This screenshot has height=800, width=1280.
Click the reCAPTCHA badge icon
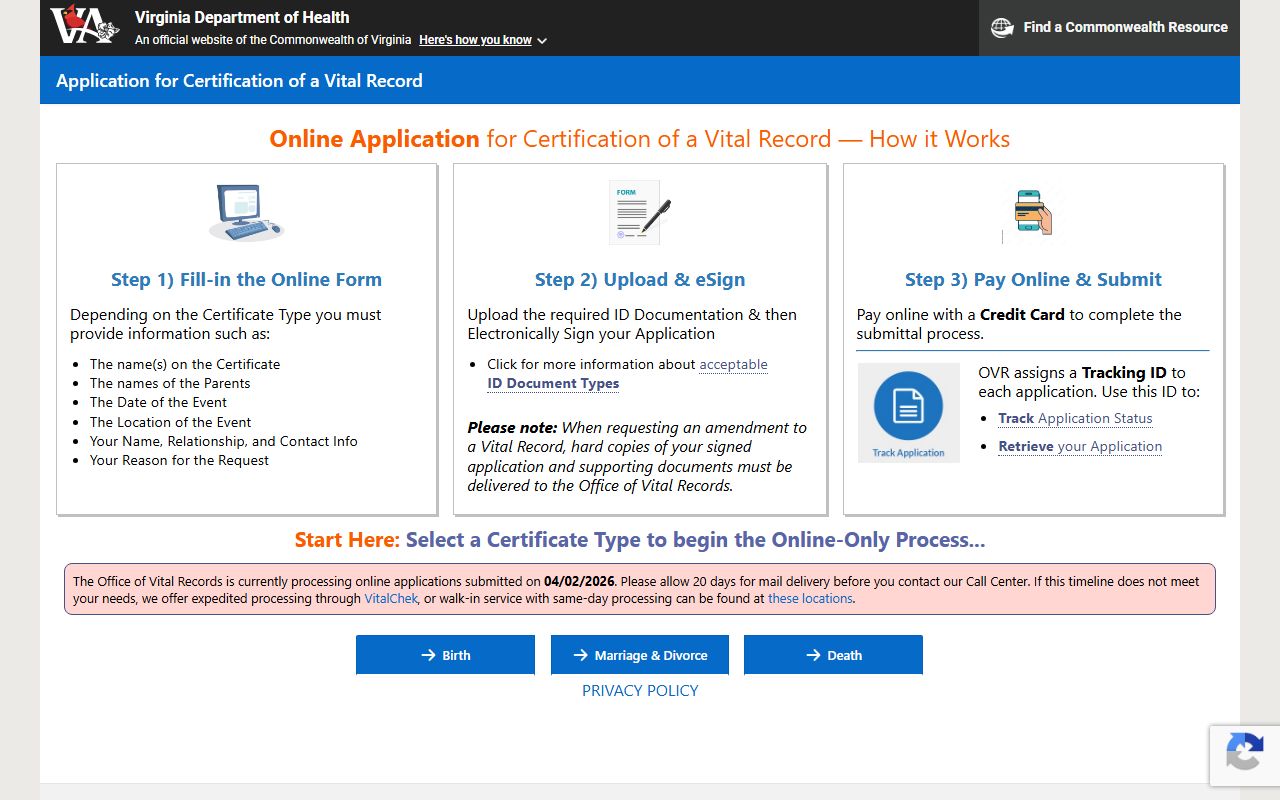pyautogui.click(x=1244, y=753)
